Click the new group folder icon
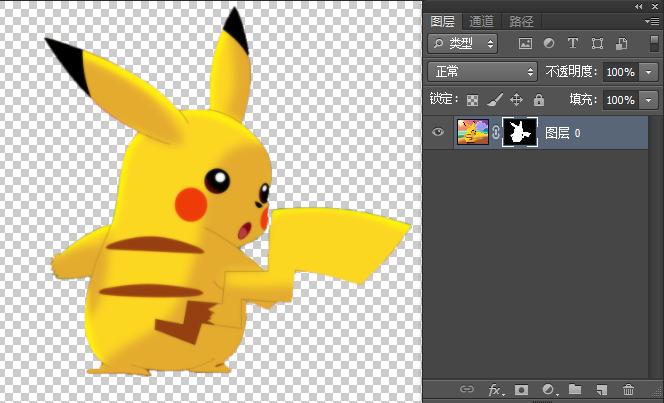Viewport: 664px width, 403px height. click(575, 389)
